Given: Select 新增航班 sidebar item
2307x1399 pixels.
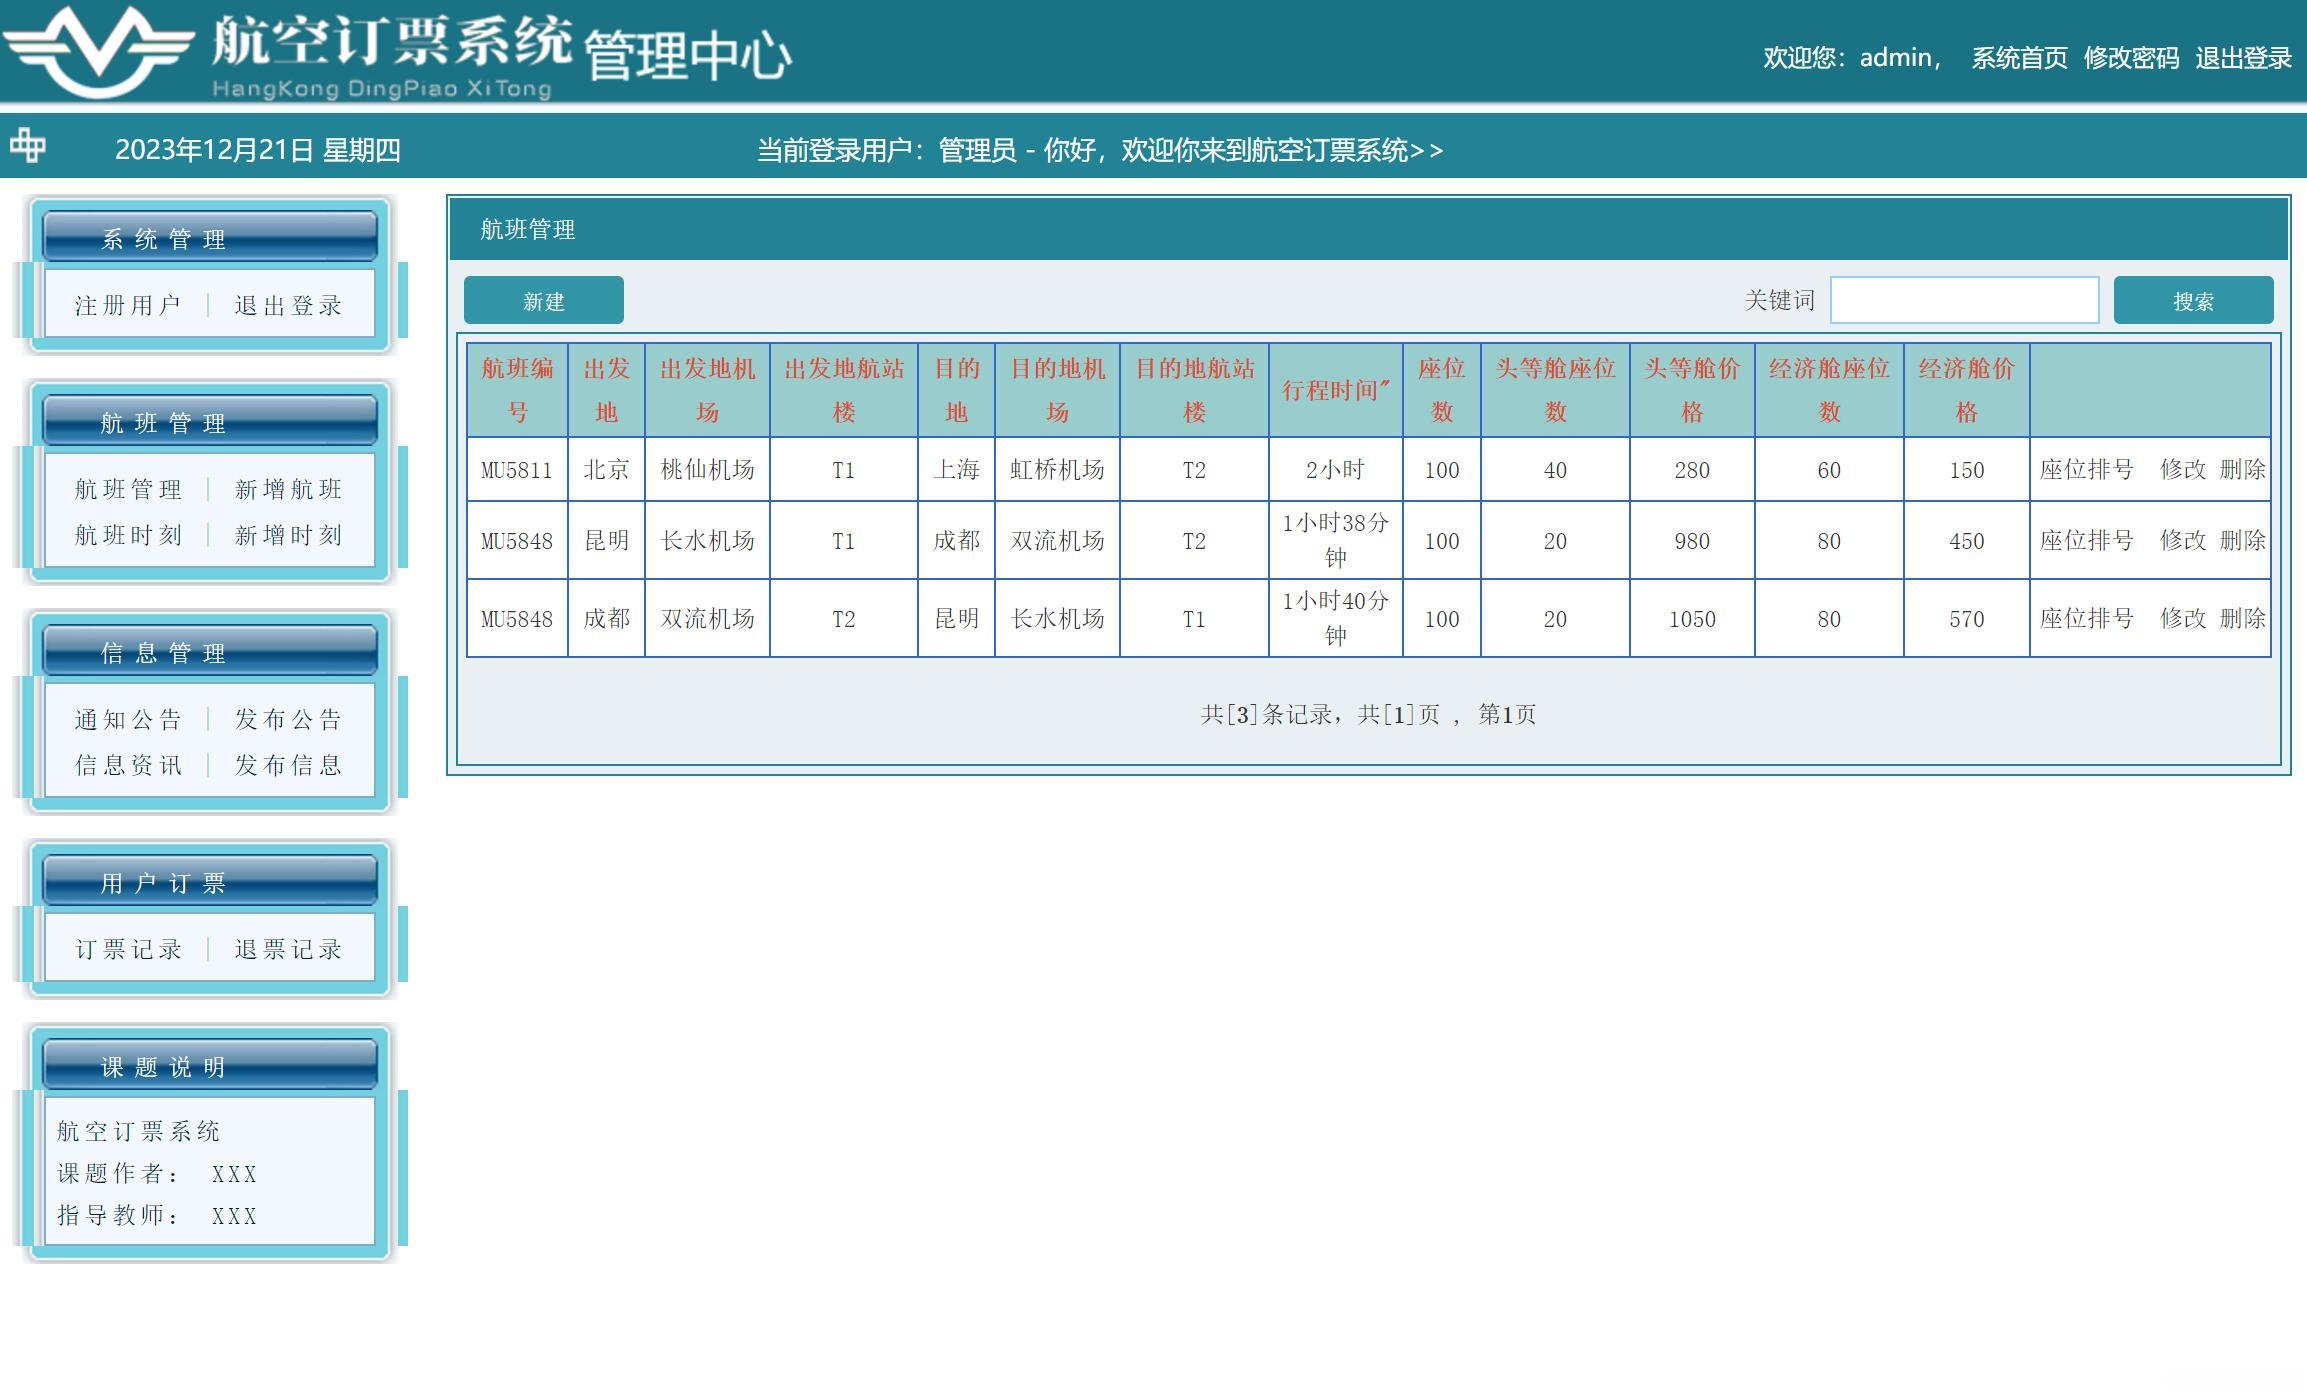Looking at the screenshot, I should pos(288,489).
